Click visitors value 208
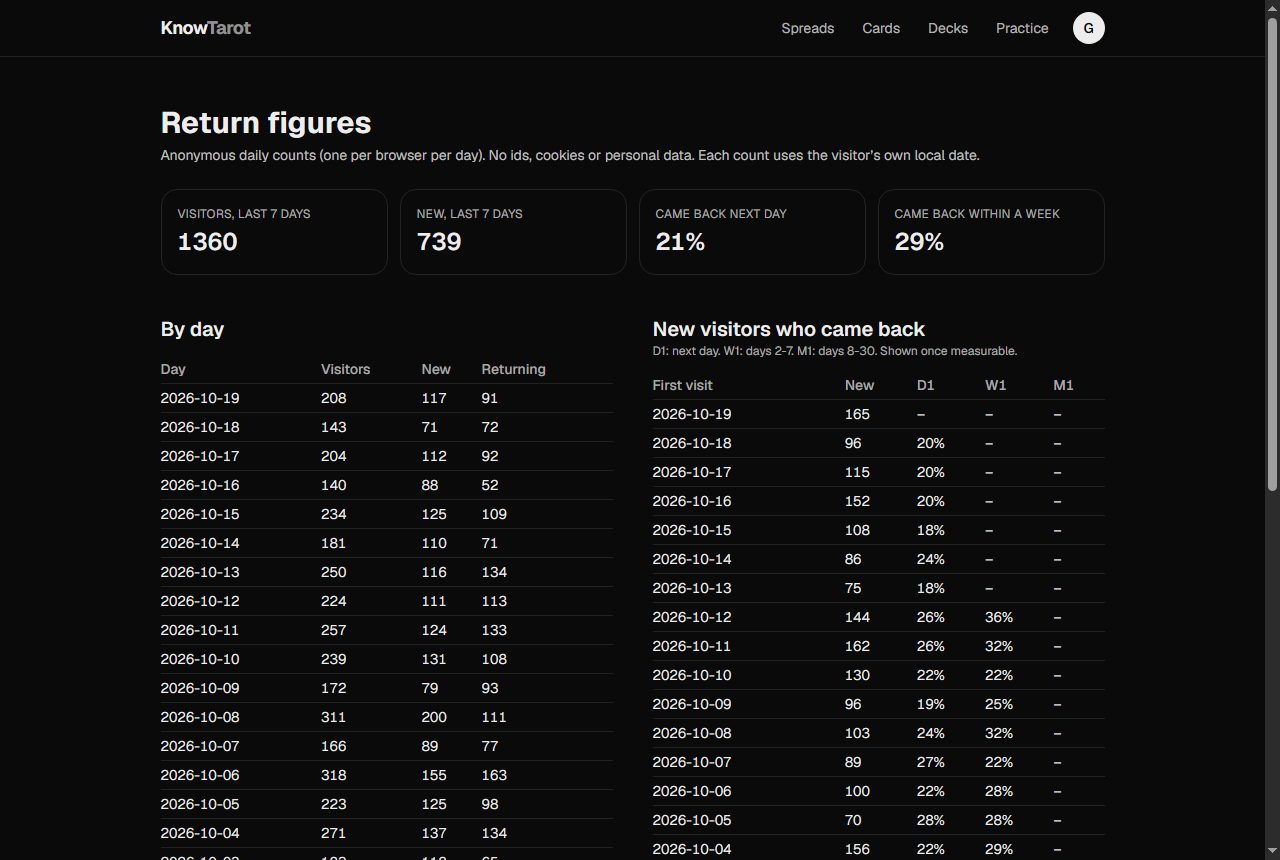This screenshot has width=1280, height=860. 334,398
